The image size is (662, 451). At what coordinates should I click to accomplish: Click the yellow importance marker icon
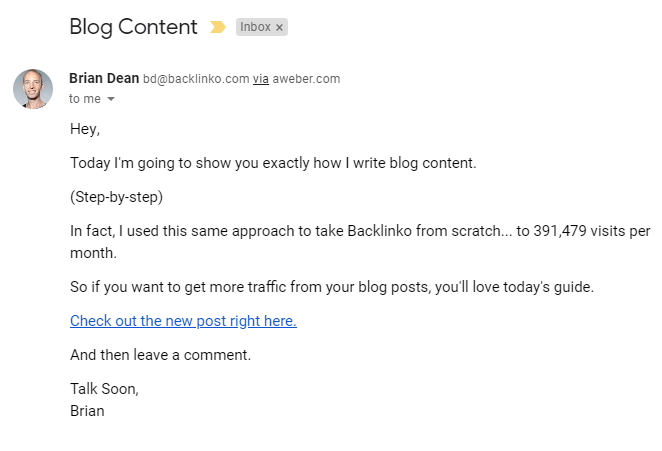(x=218, y=27)
